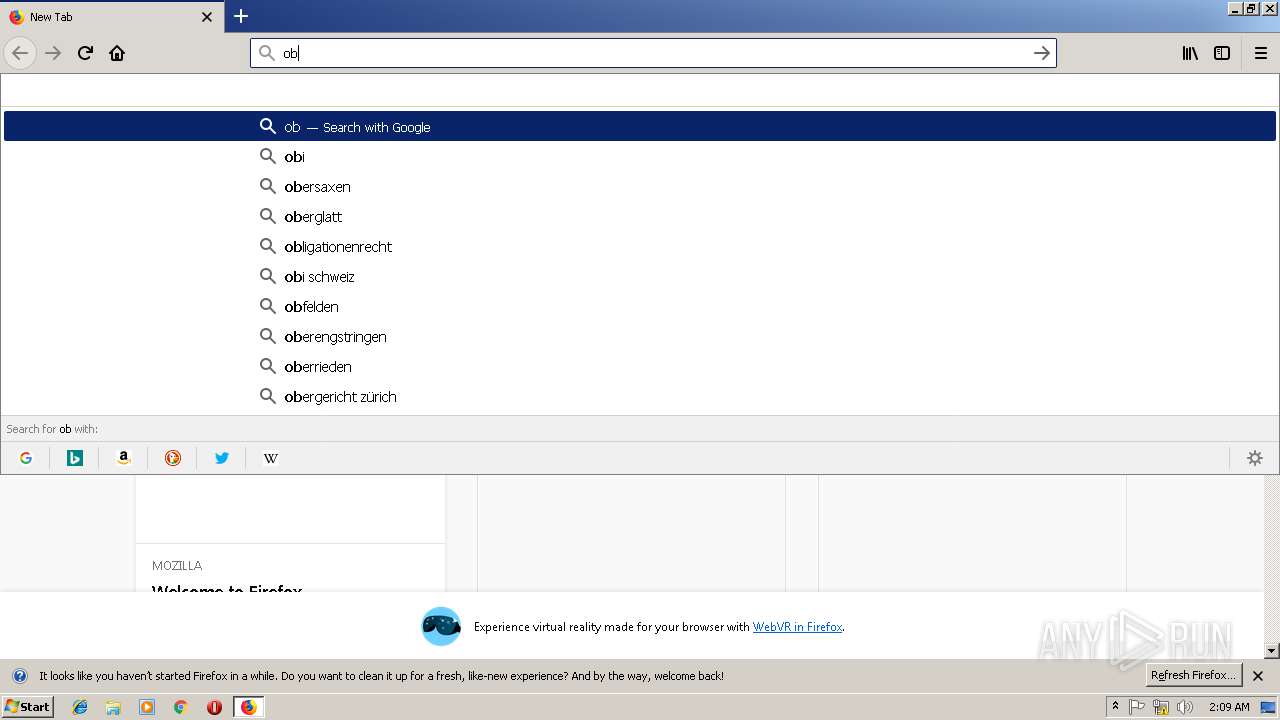Pick the 'oberrieden' suggestion
Screen dimensions: 1280x720
coord(640,366)
